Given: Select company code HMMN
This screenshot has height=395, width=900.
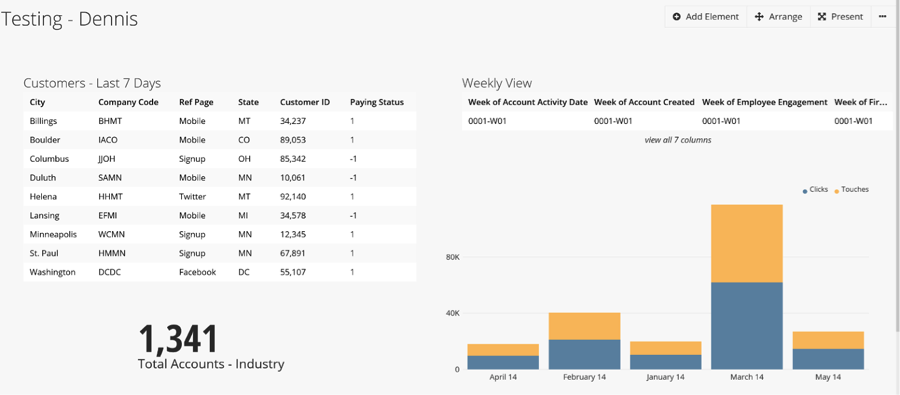Looking at the screenshot, I should 111,253.
